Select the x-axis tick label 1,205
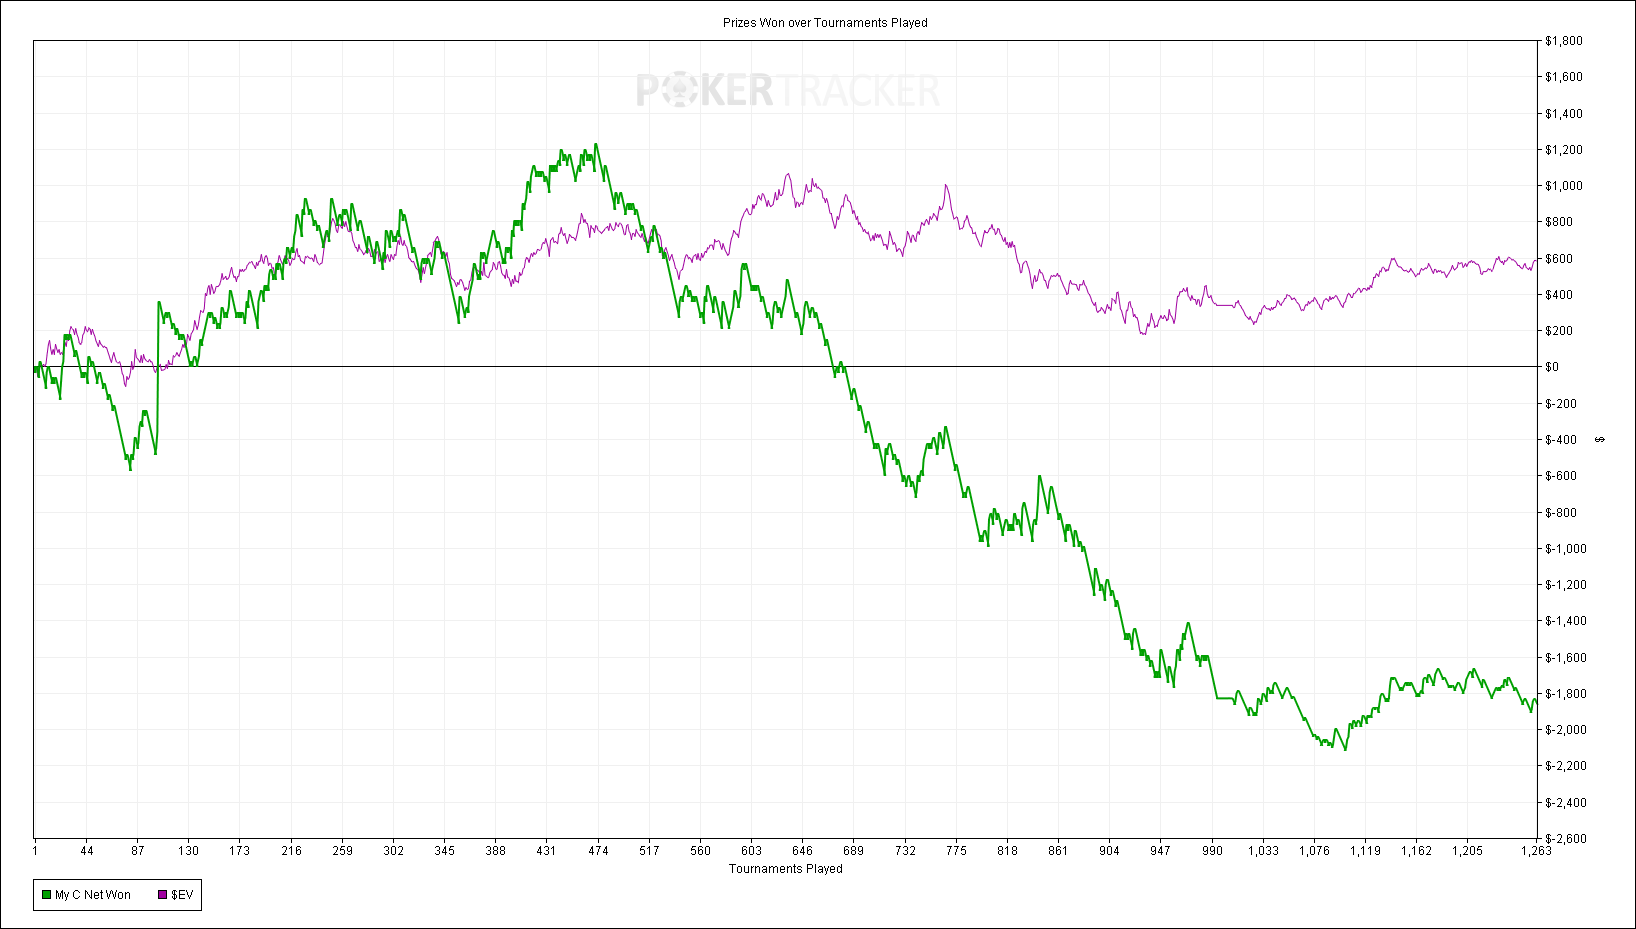 [x=1468, y=851]
